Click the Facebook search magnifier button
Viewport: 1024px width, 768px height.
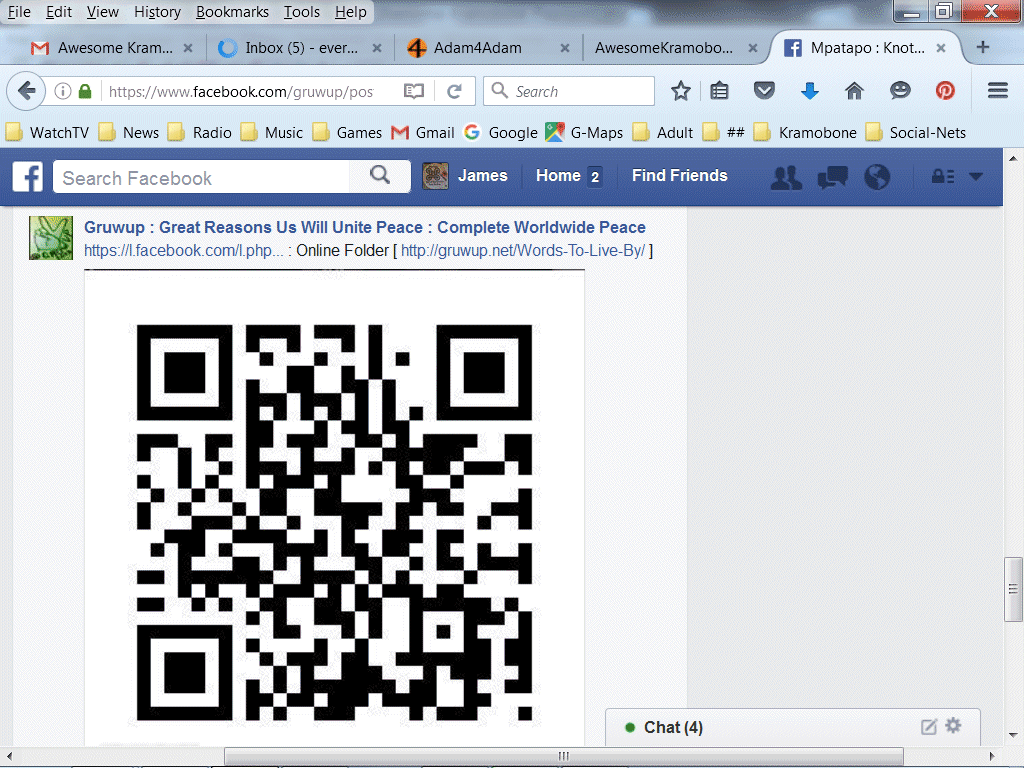380,175
